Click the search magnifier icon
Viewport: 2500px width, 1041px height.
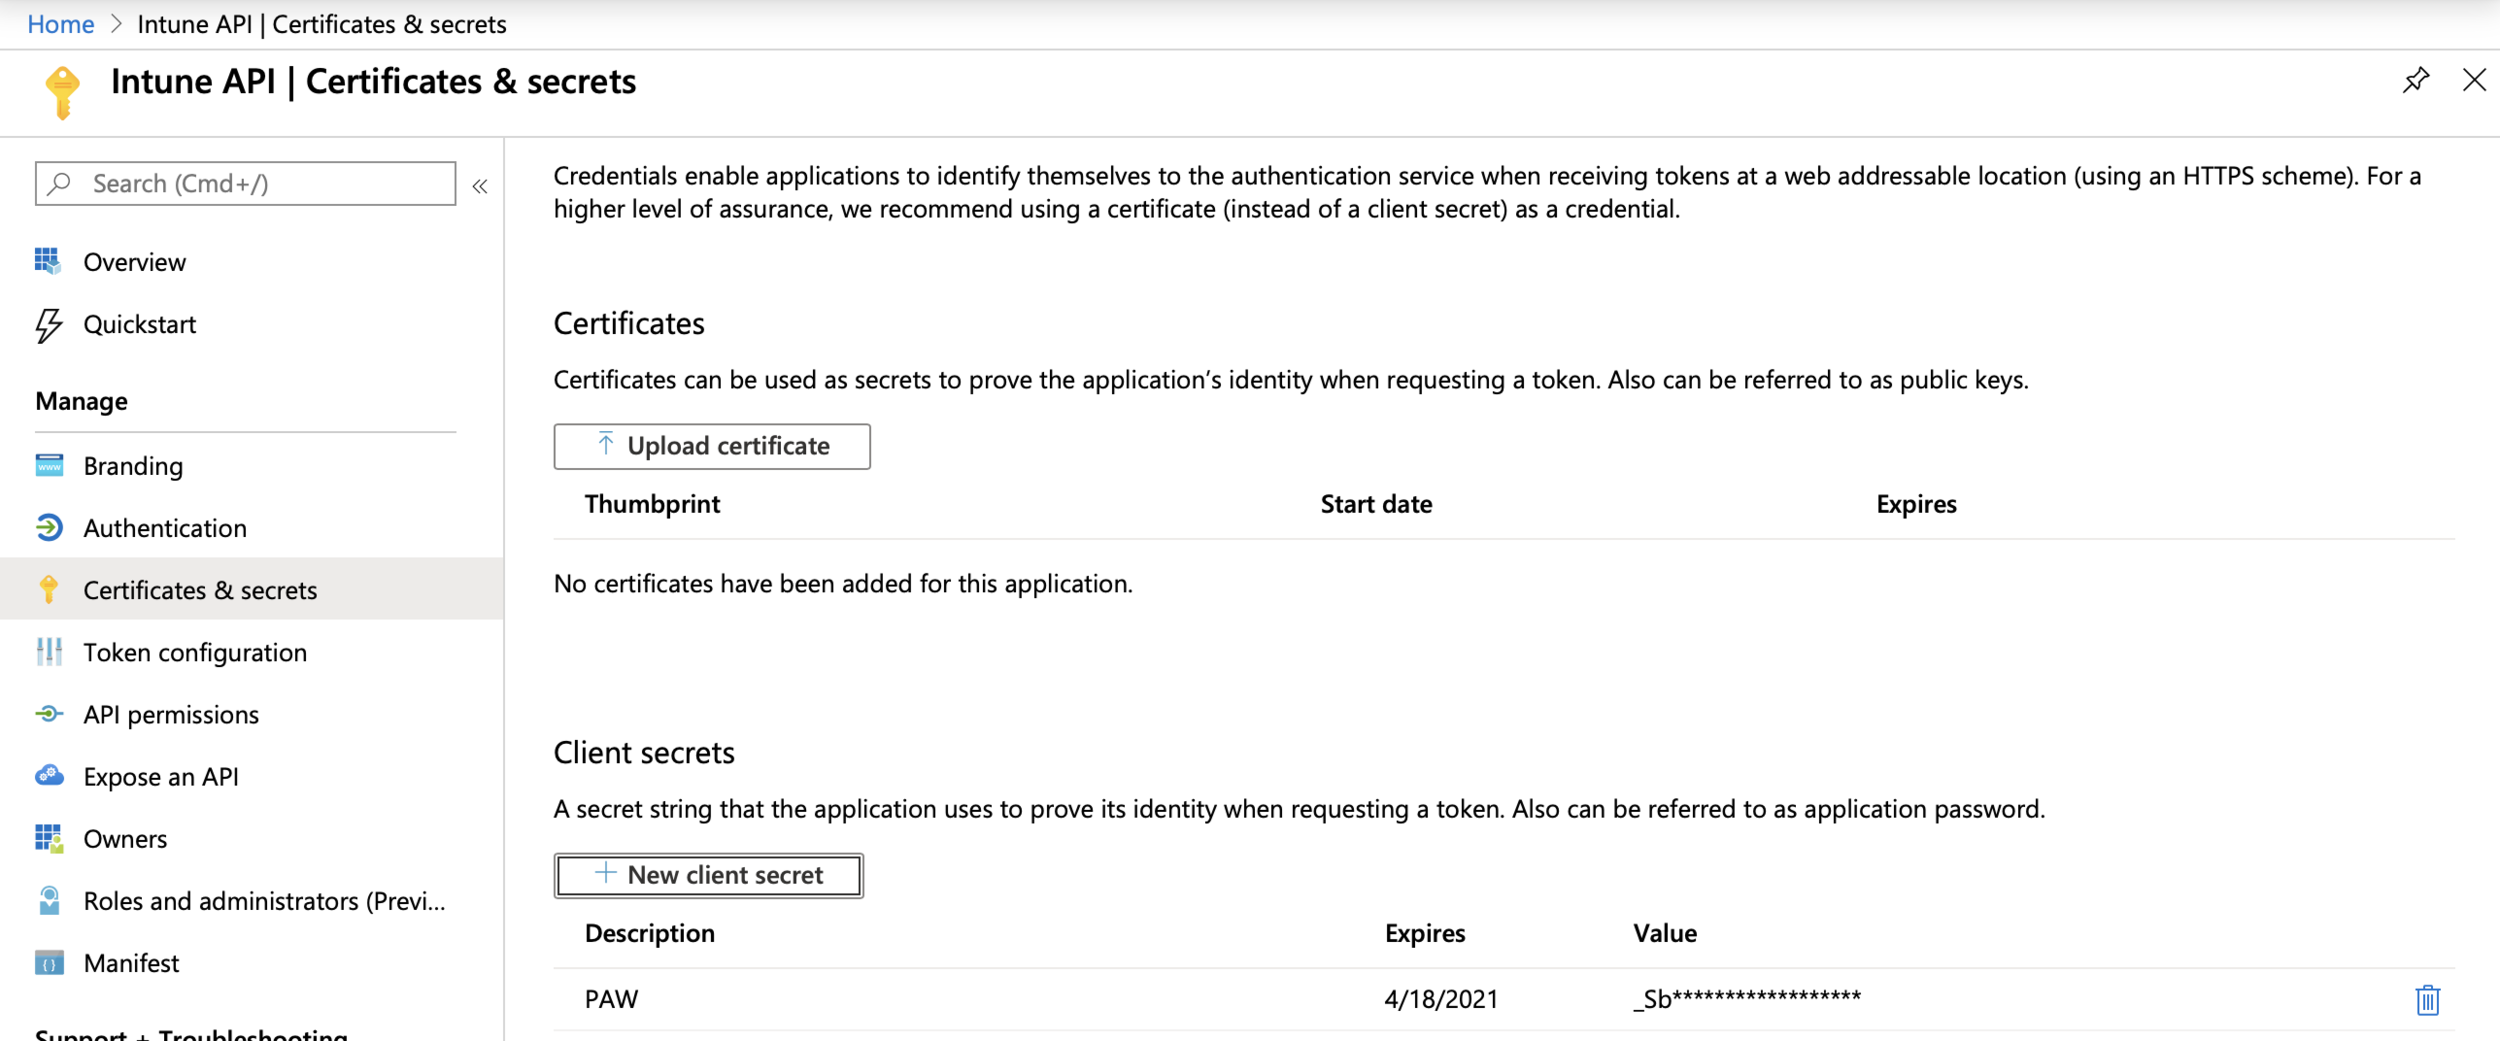point(60,183)
